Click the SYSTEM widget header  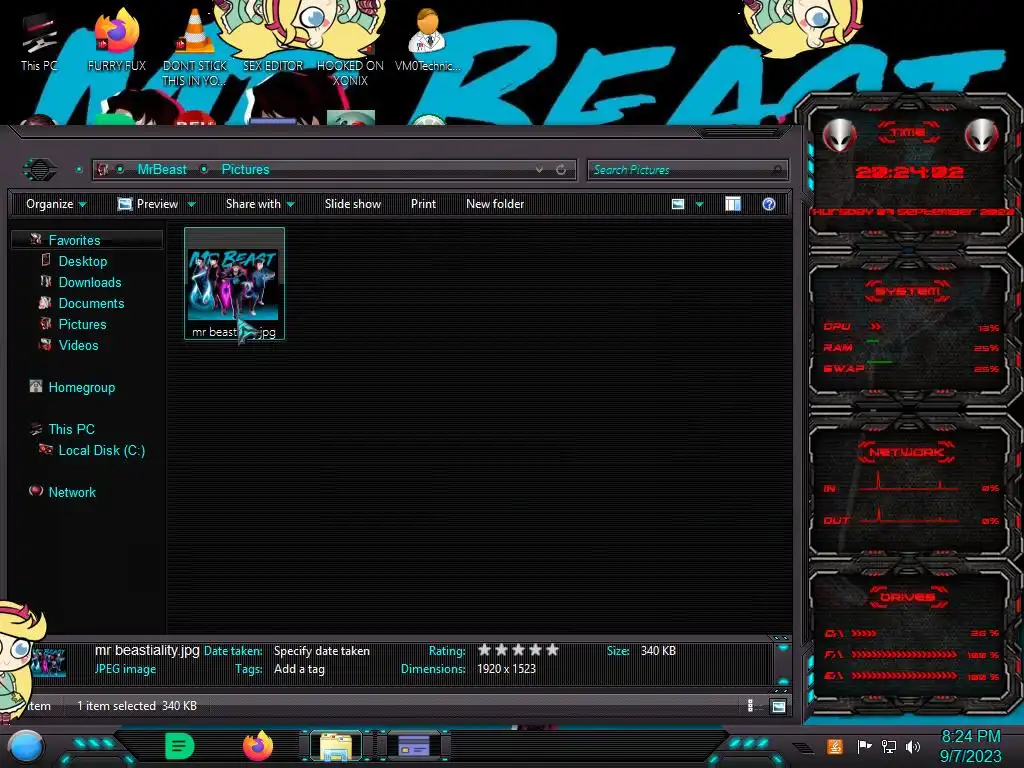(908, 291)
